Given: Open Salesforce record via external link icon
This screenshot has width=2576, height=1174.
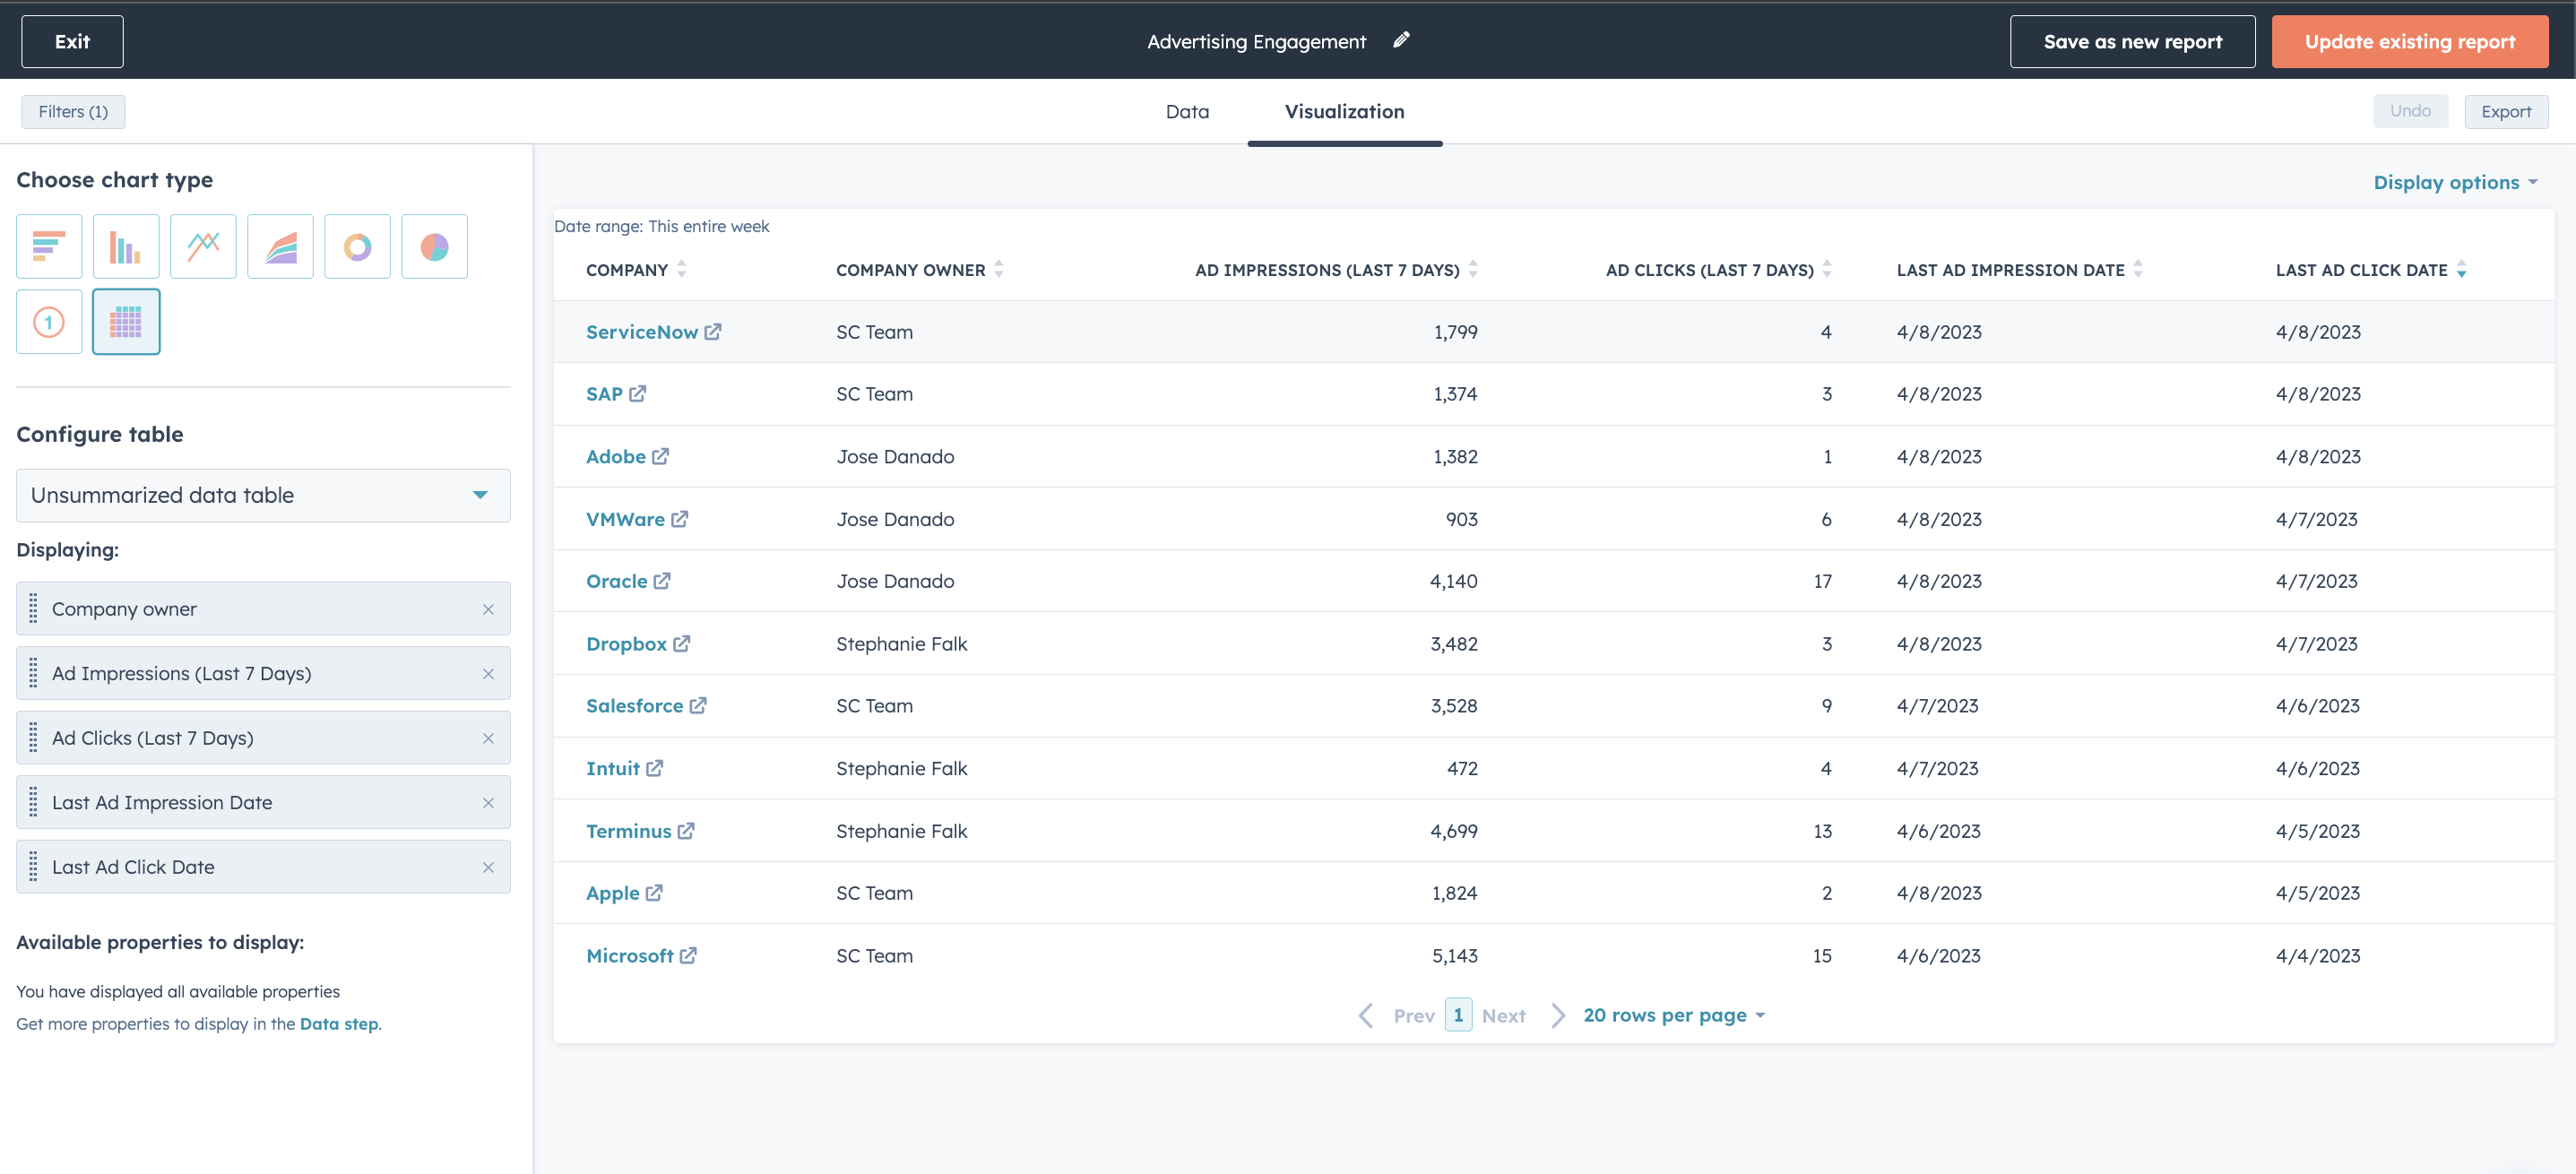Looking at the screenshot, I should pyautogui.click(x=698, y=706).
